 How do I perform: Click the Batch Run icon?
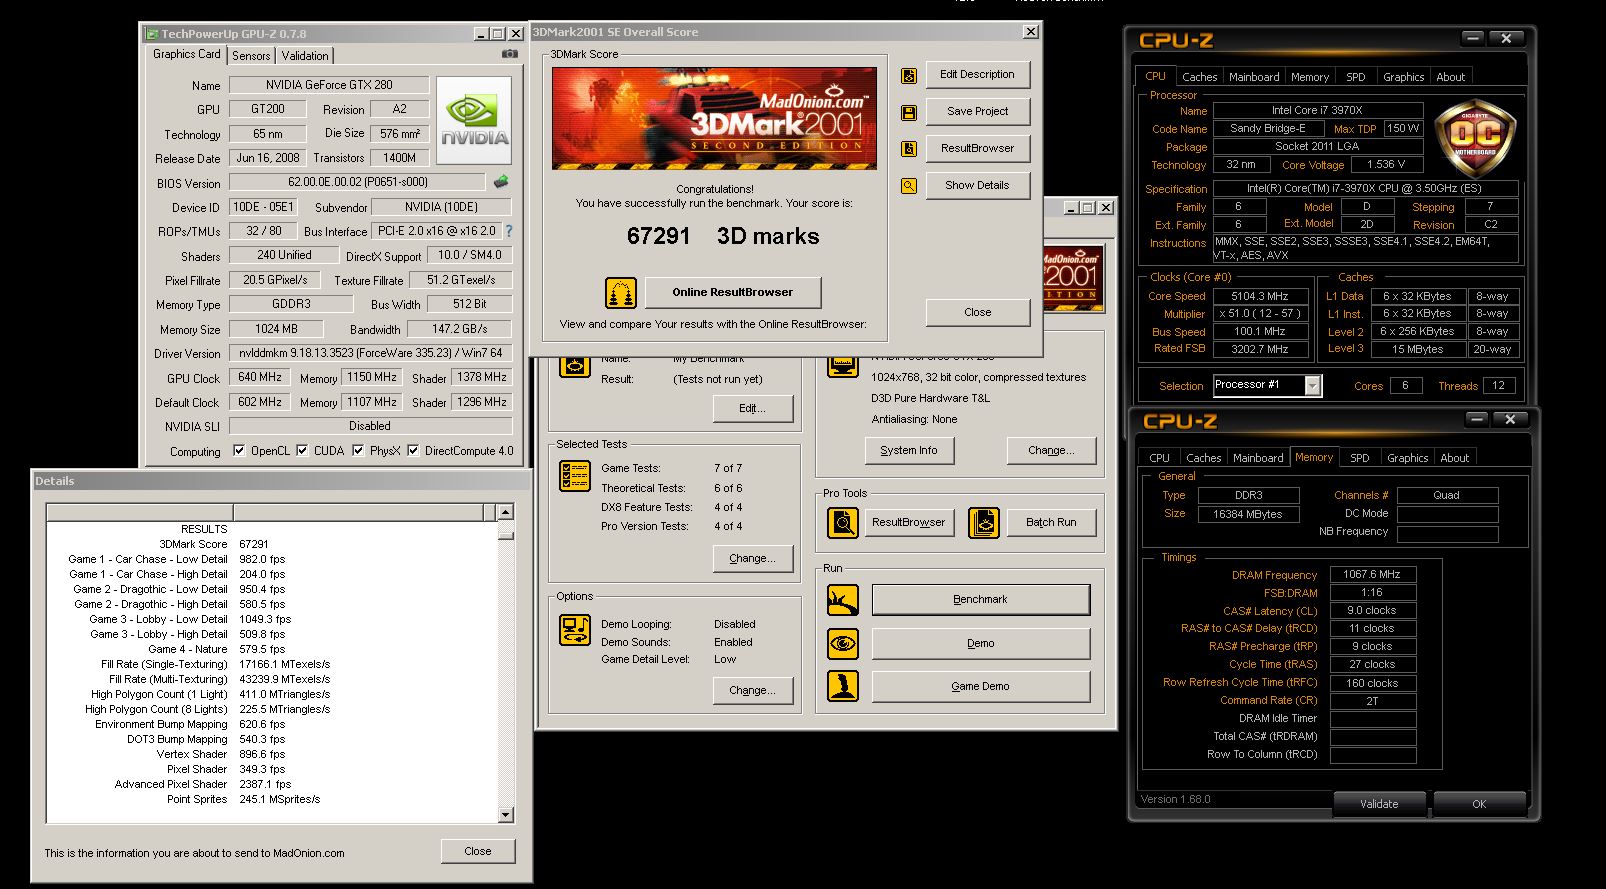pos(984,522)
